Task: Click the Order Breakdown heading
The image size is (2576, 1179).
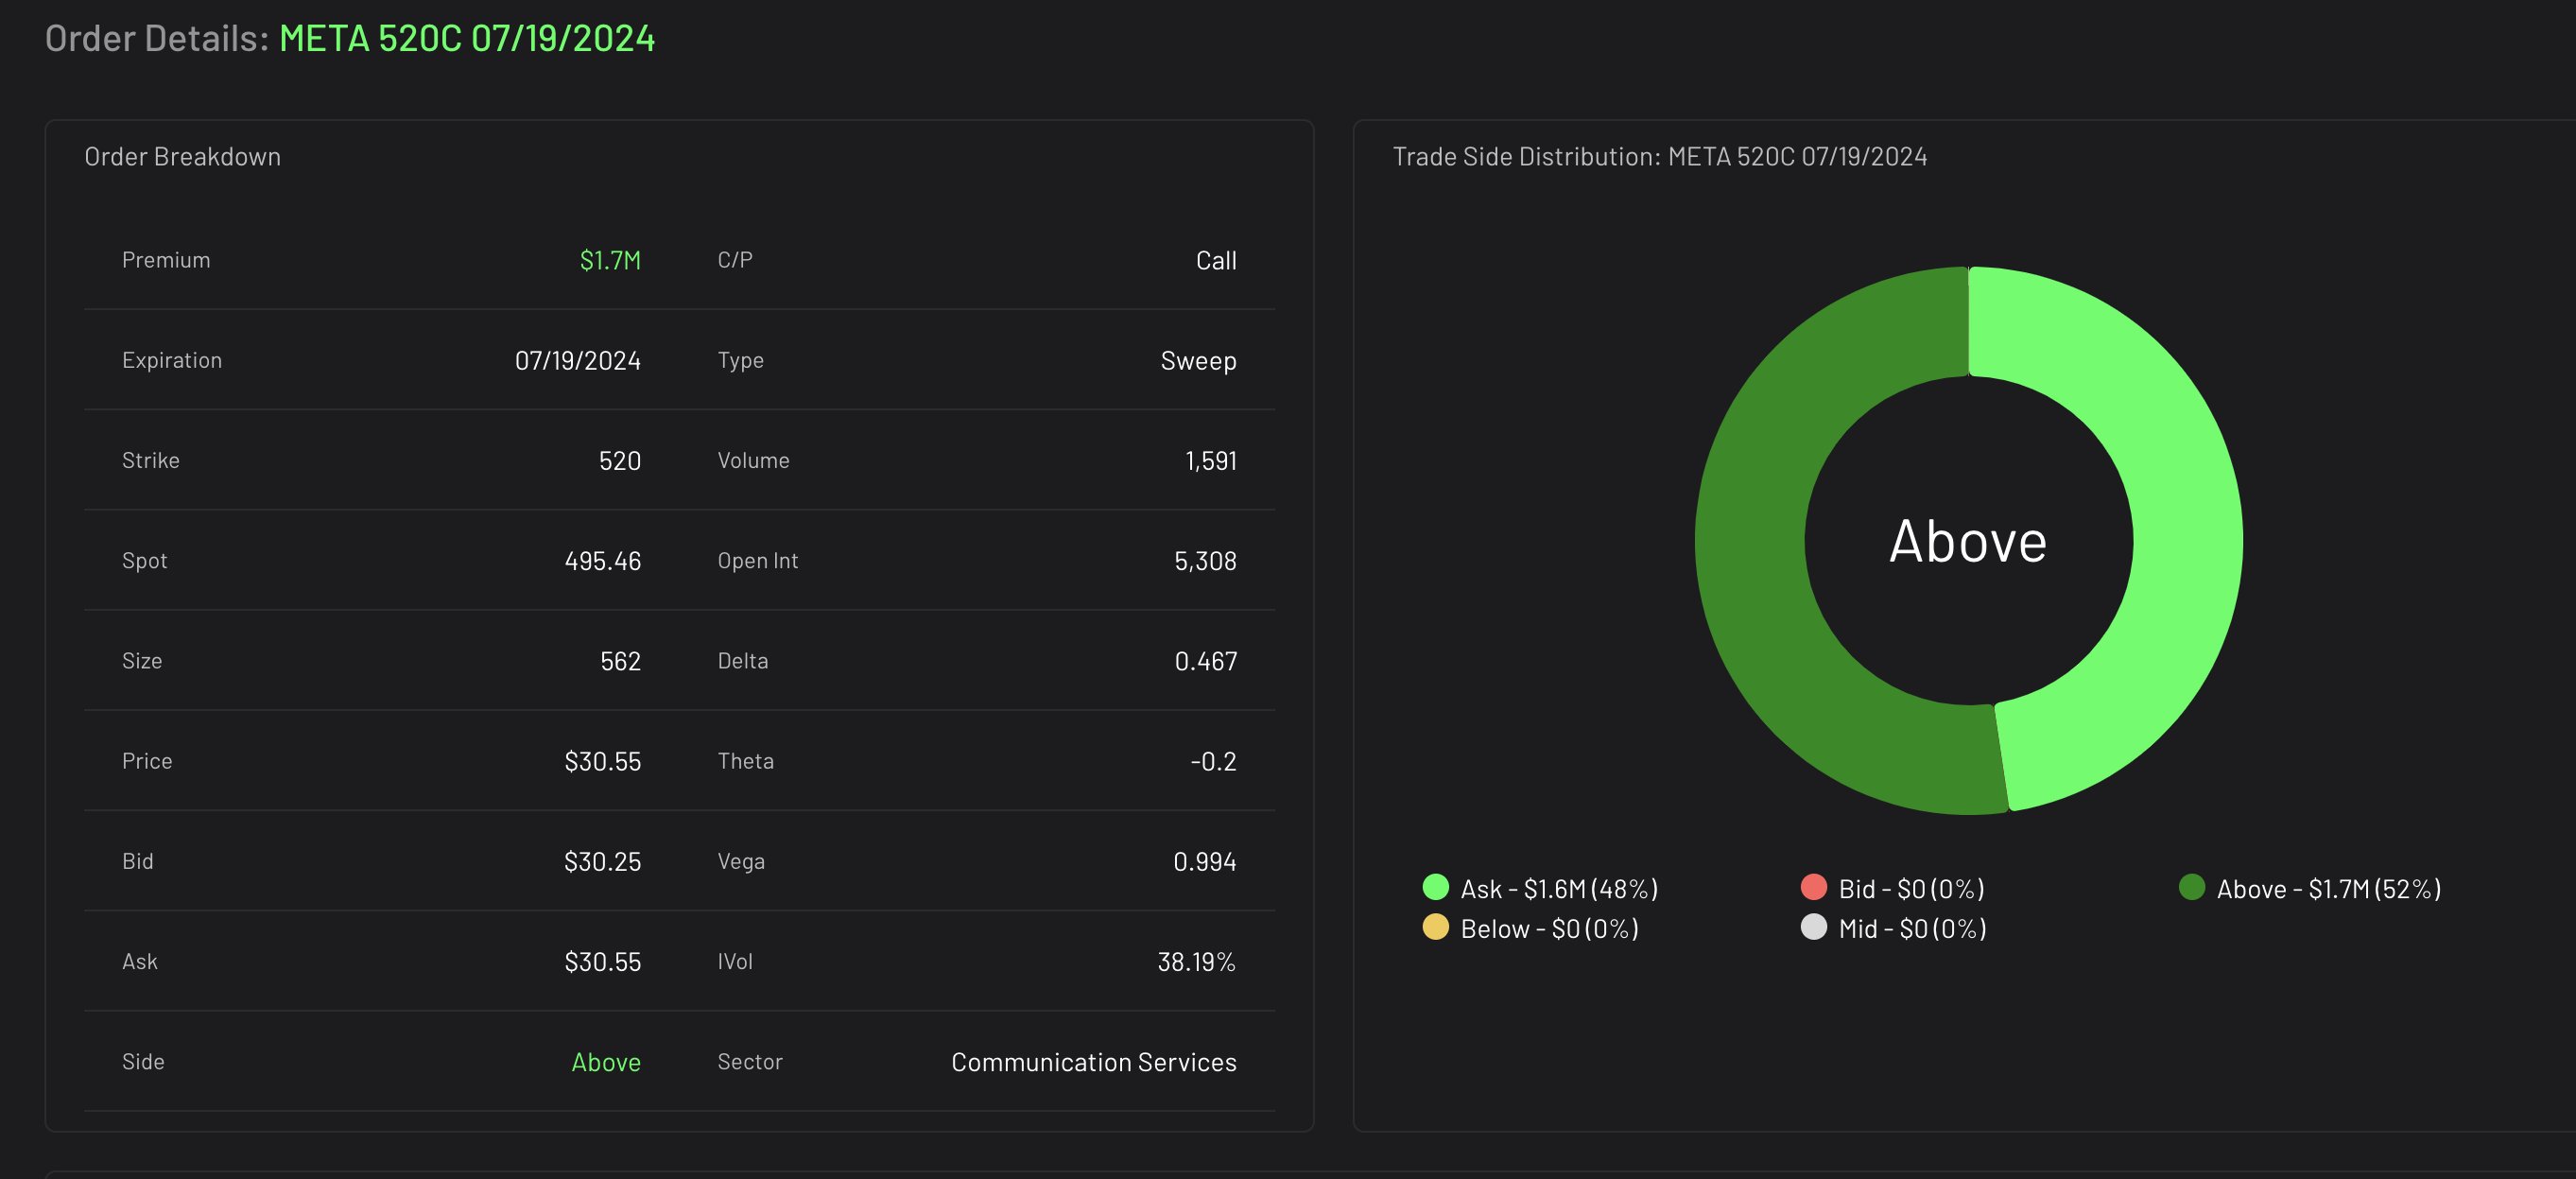Action: click(x=182, y=157)
